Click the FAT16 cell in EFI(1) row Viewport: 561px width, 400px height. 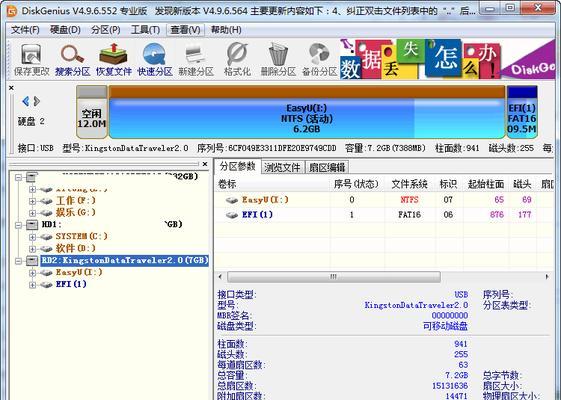[409, 215]
